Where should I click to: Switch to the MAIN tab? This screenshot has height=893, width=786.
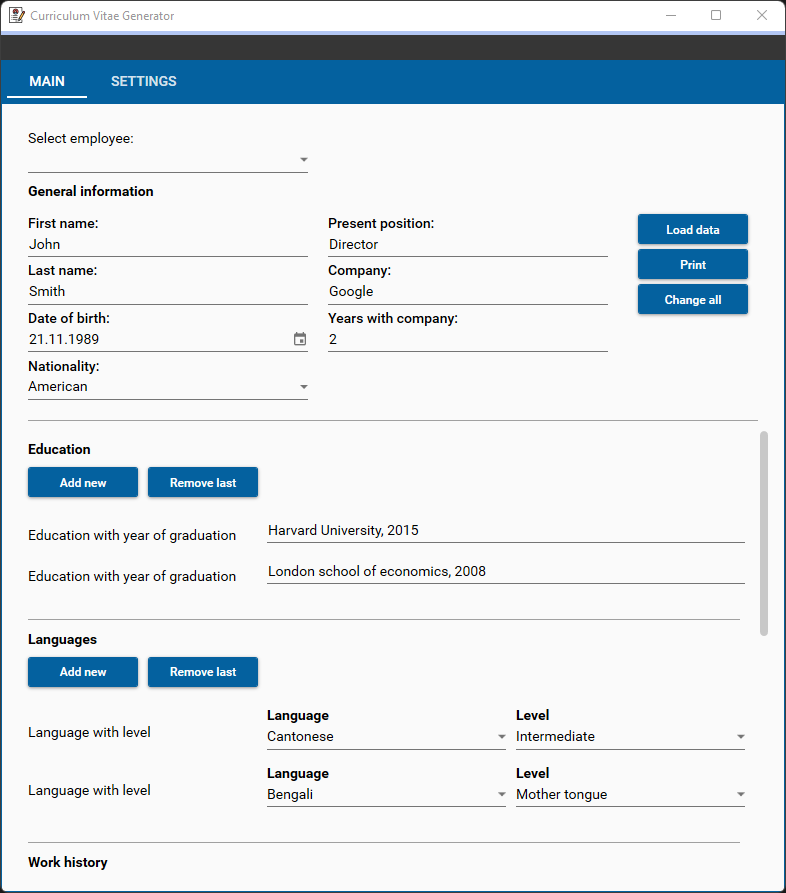47,81
